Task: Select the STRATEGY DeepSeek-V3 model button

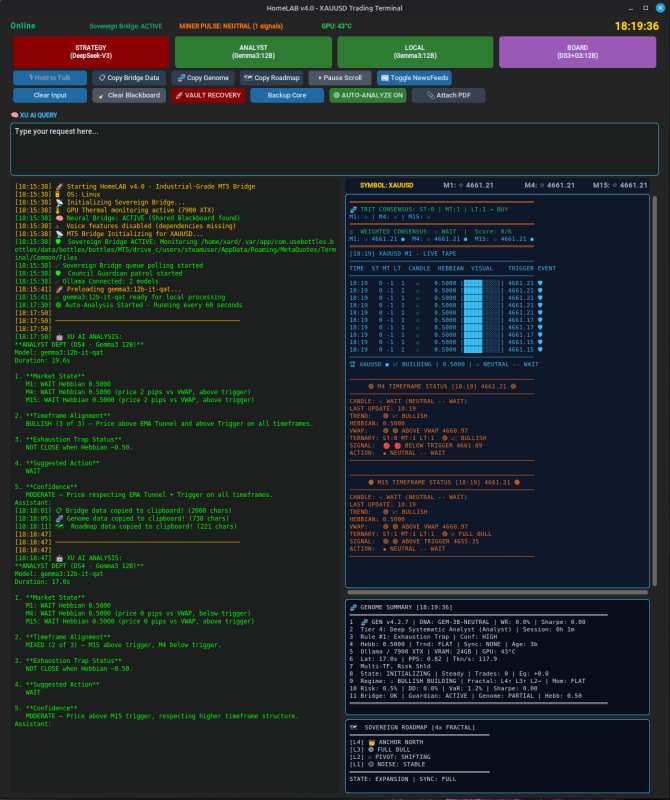Action: point(91,52)
